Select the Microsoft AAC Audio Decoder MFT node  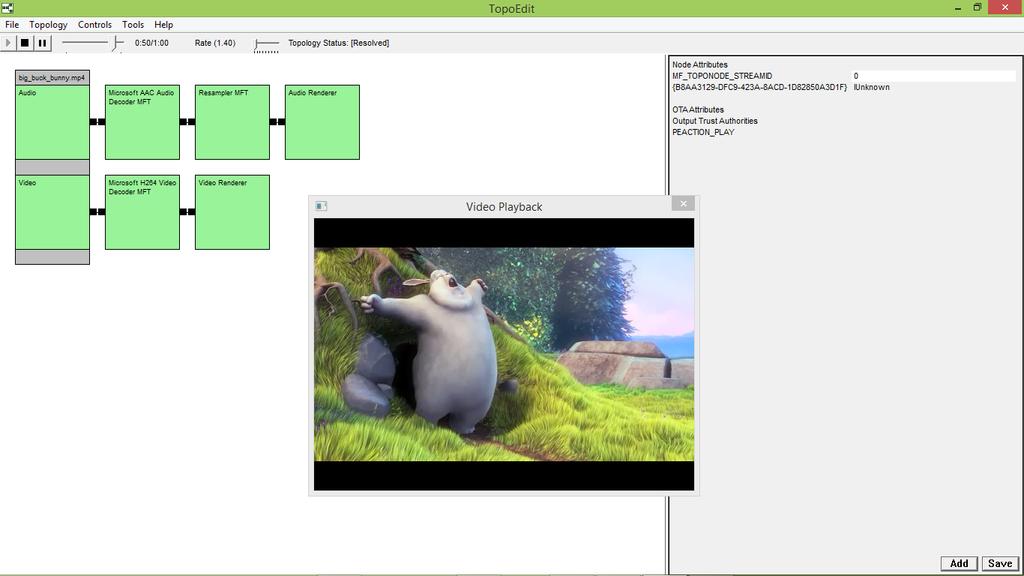point(142,122)
